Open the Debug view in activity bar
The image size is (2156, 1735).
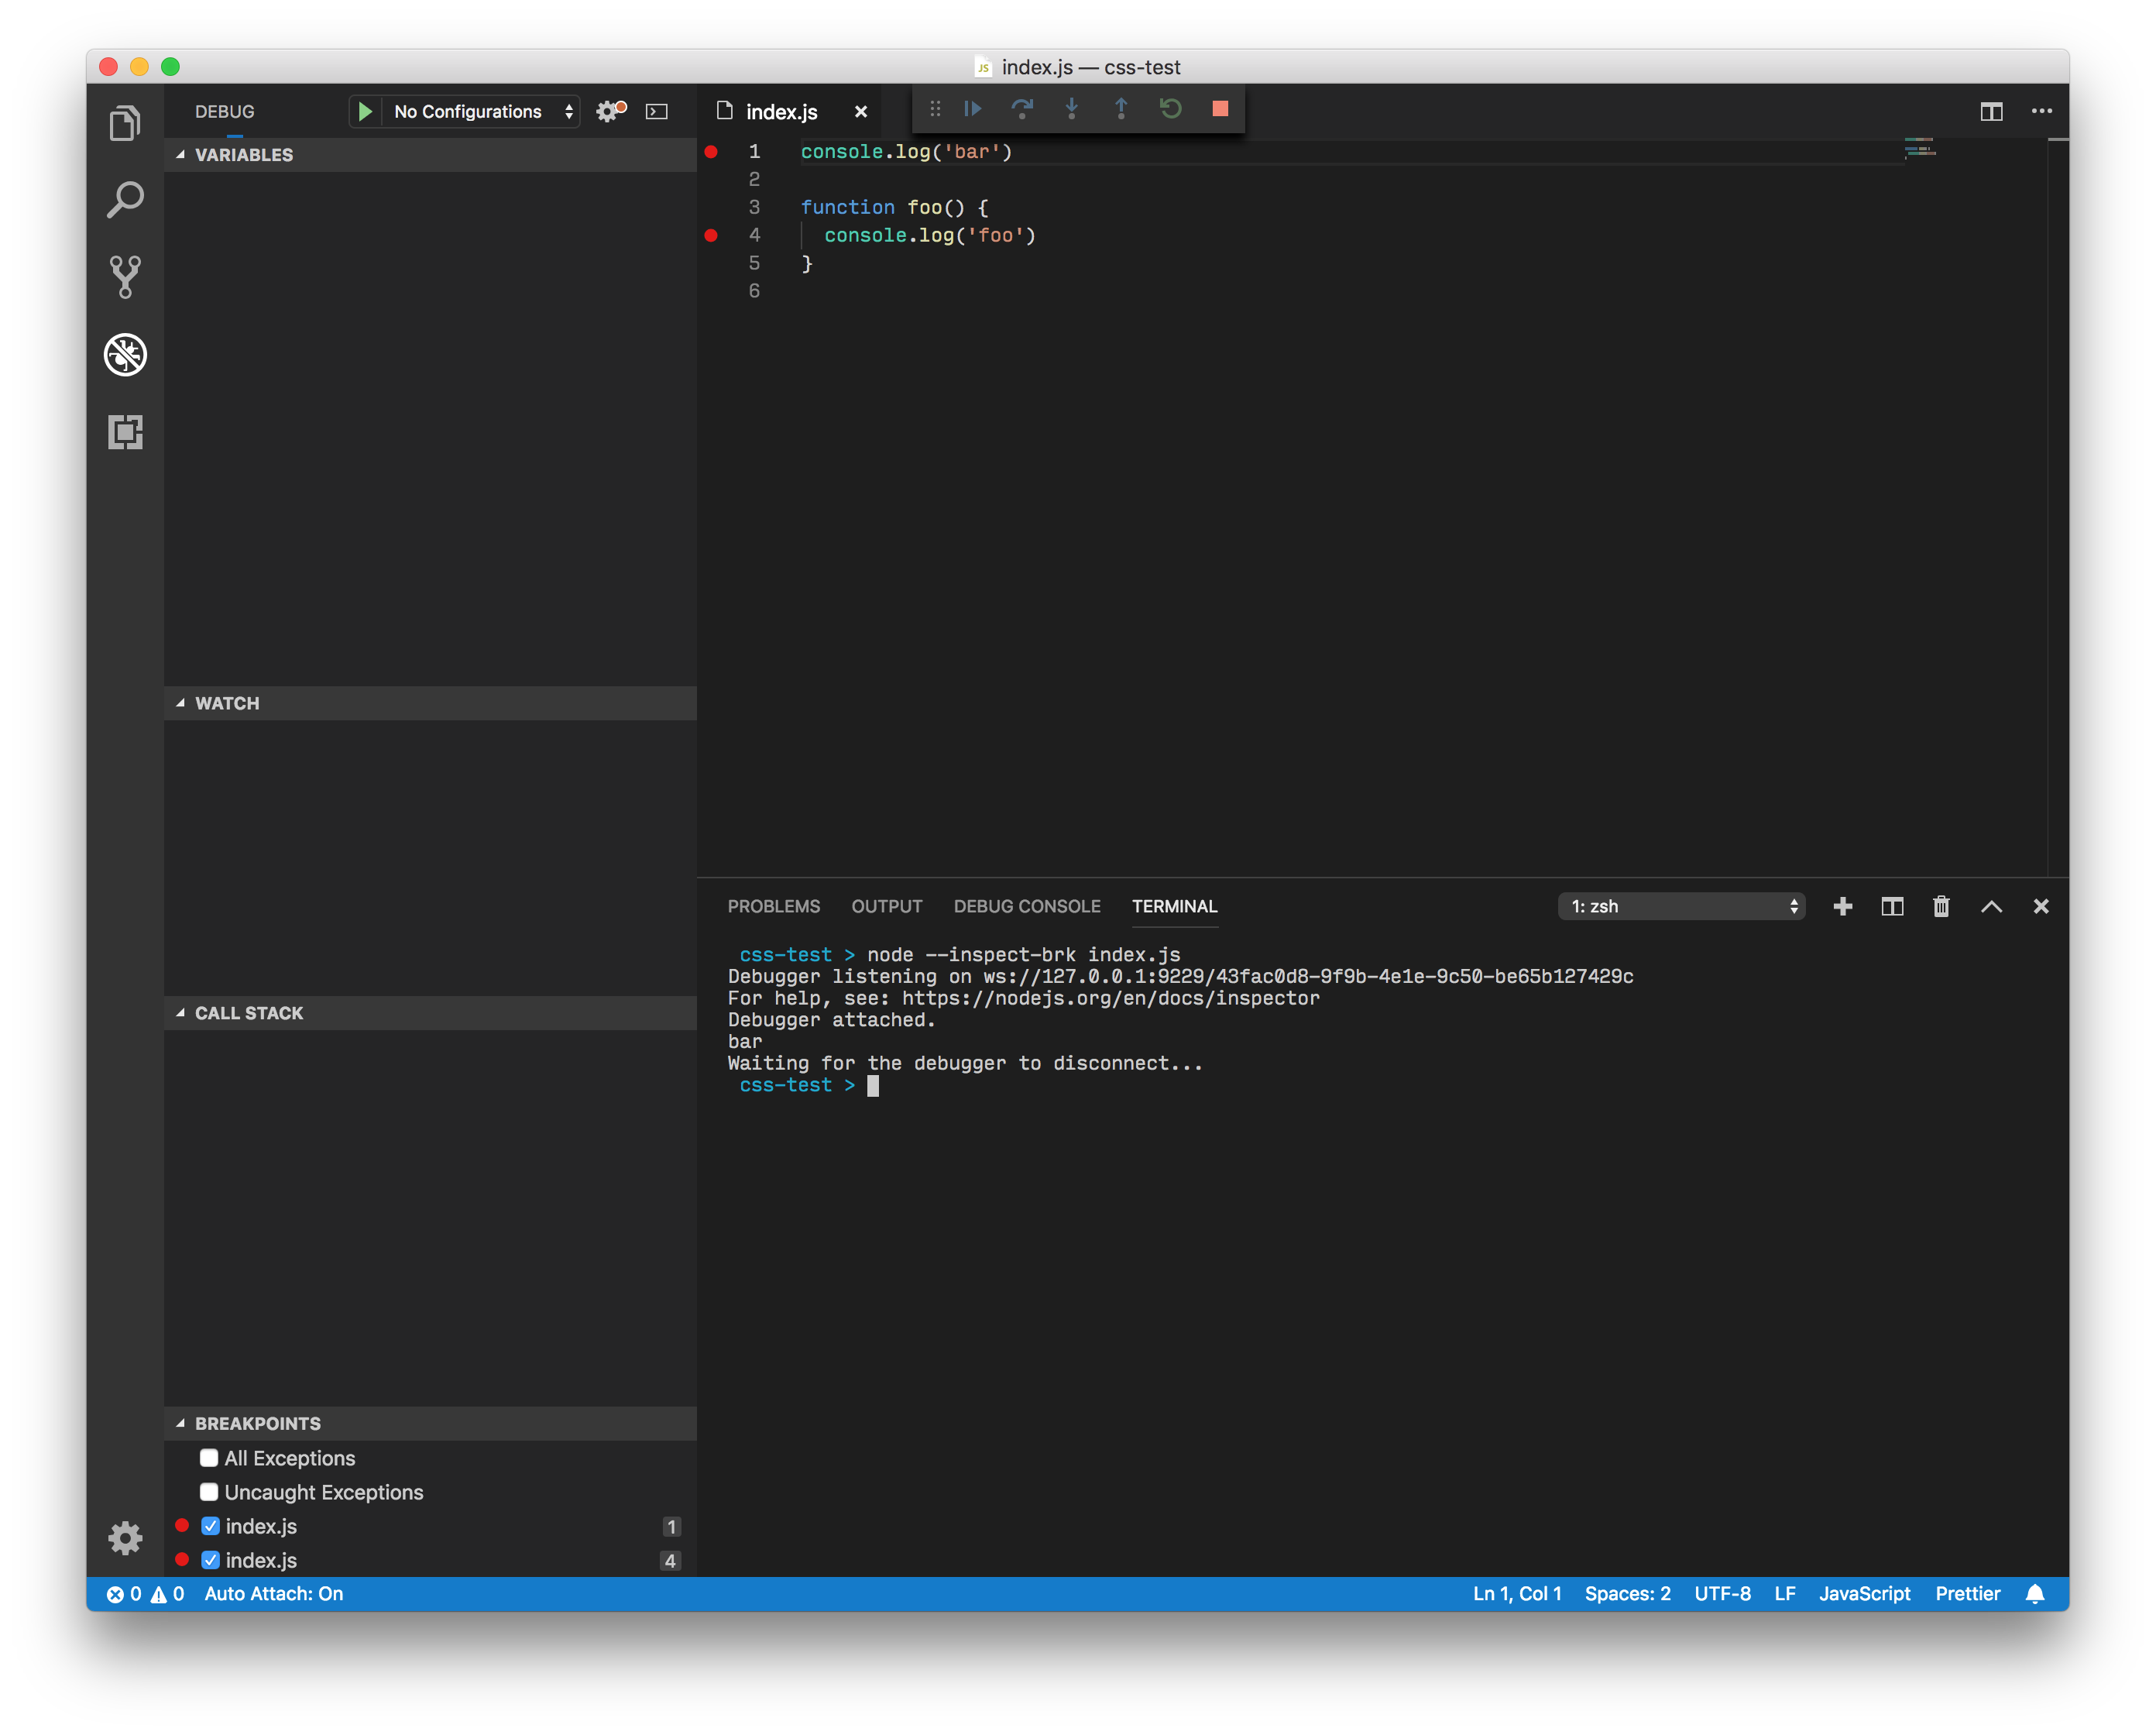pos(125,354)
